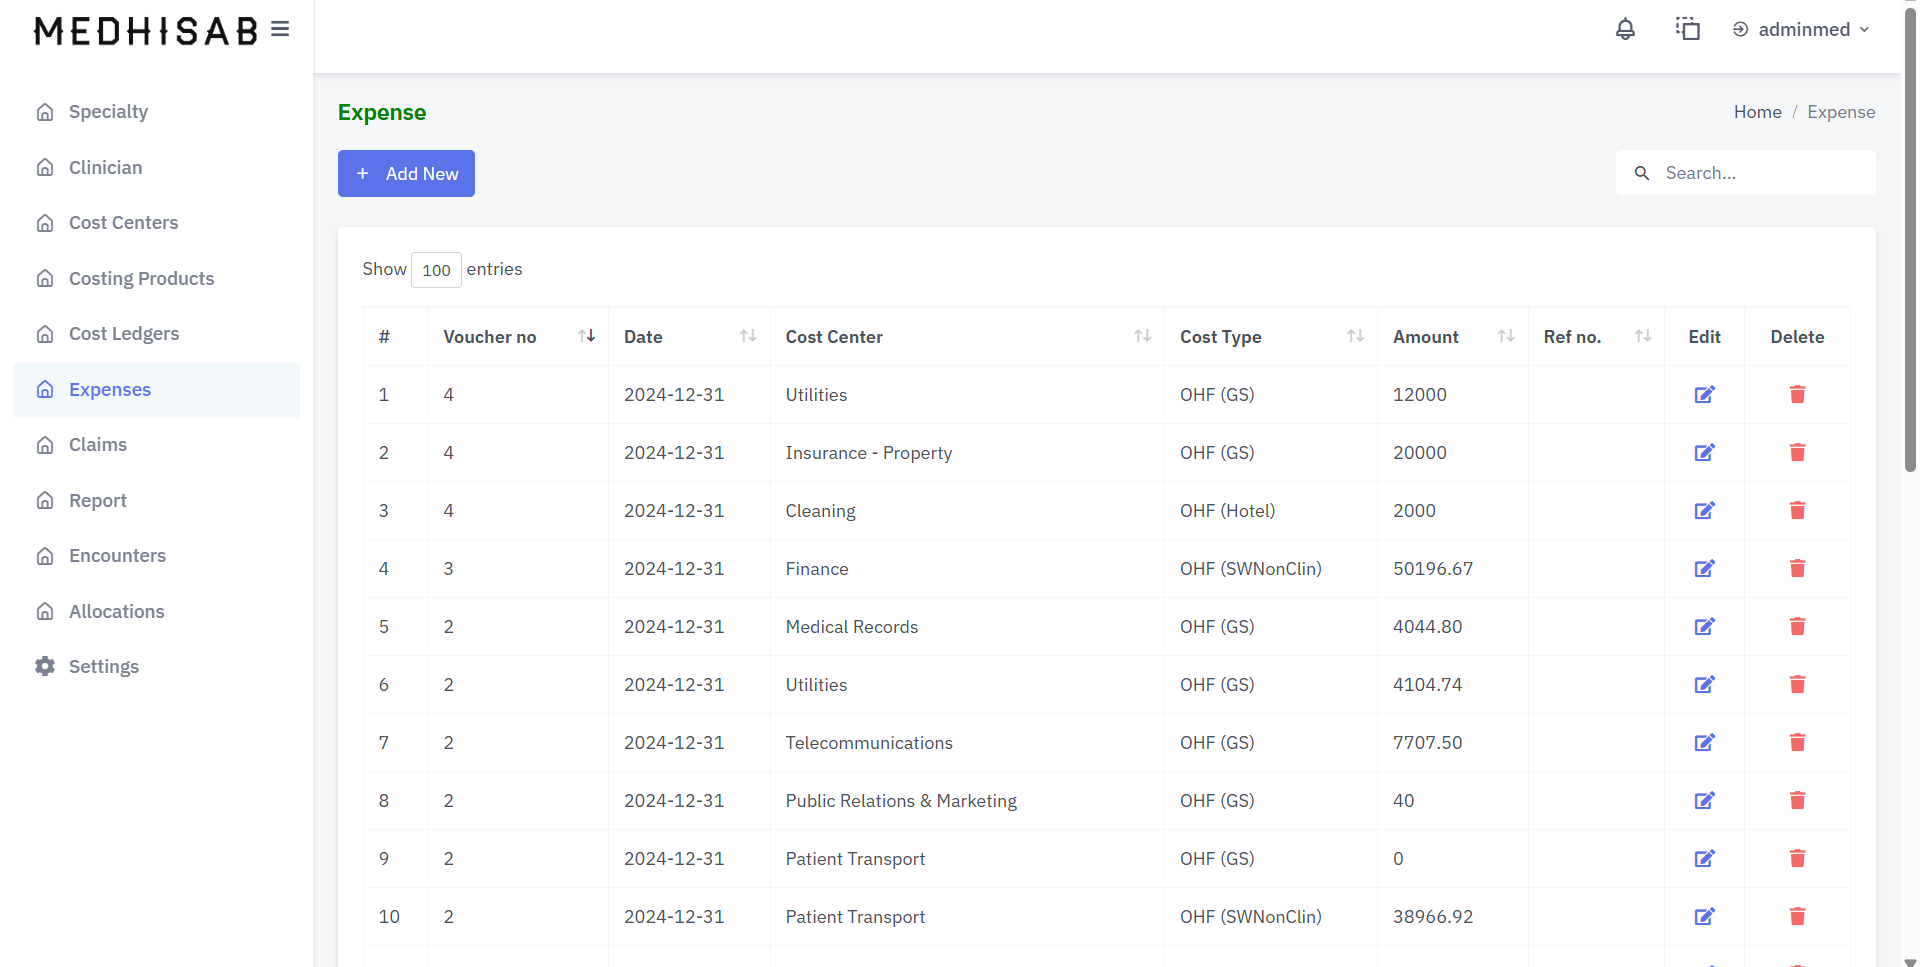Delete the Finance expense row

click(x=1797, y=569)
